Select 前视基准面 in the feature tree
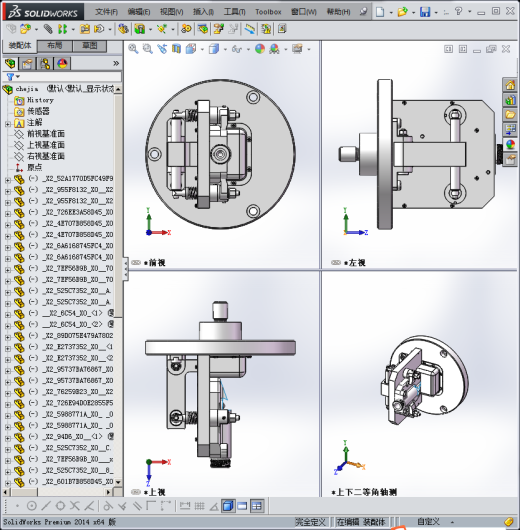This screenshot has height=530, width=520. (x=46, y=134)
